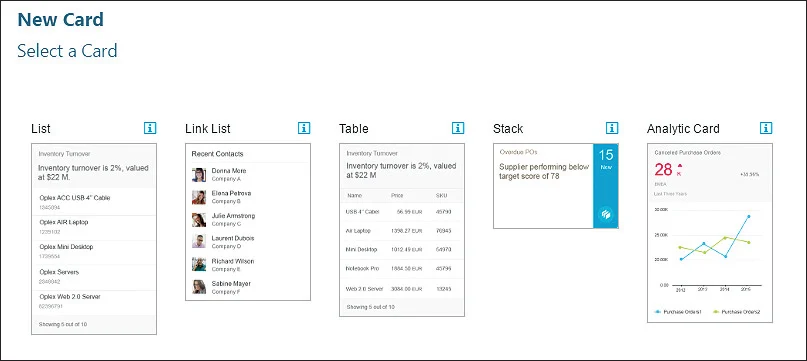The width and height of the screenshot is (807, 361).
Task: Click the Oplex AIR Laptop list item
Action: tap(94, 227)
